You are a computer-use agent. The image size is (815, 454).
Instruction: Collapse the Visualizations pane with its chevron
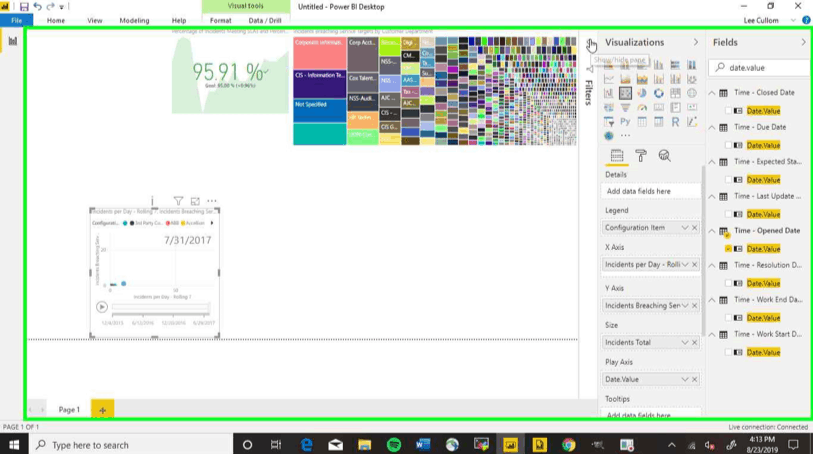point(696,42)
